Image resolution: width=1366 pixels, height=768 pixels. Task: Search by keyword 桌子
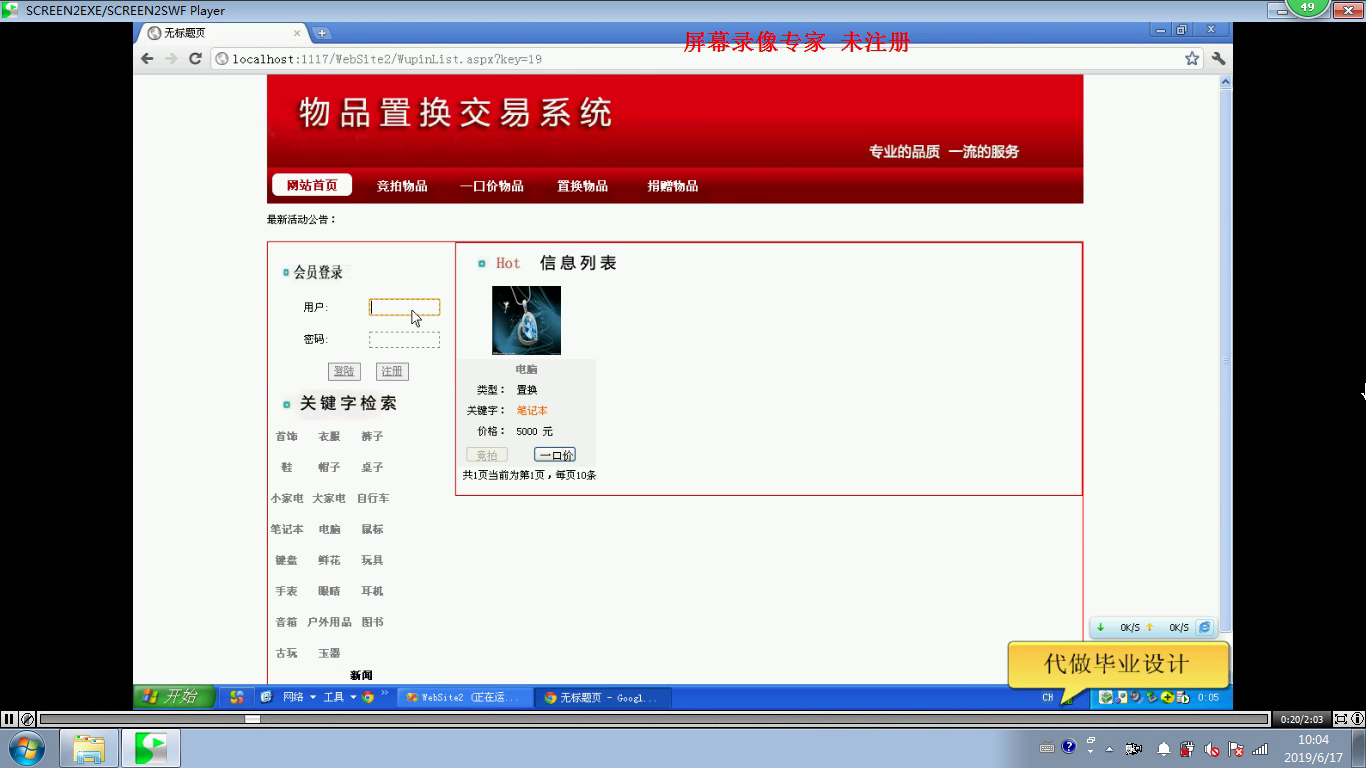click(x=372, y=467)
